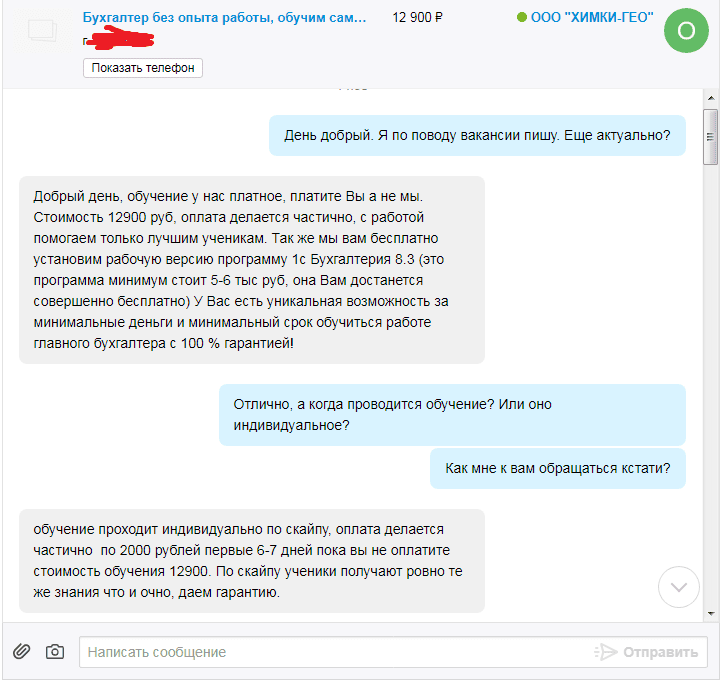Click the scrollbar down arrow
The image size is (720, 680).
[x=711, y=613]
